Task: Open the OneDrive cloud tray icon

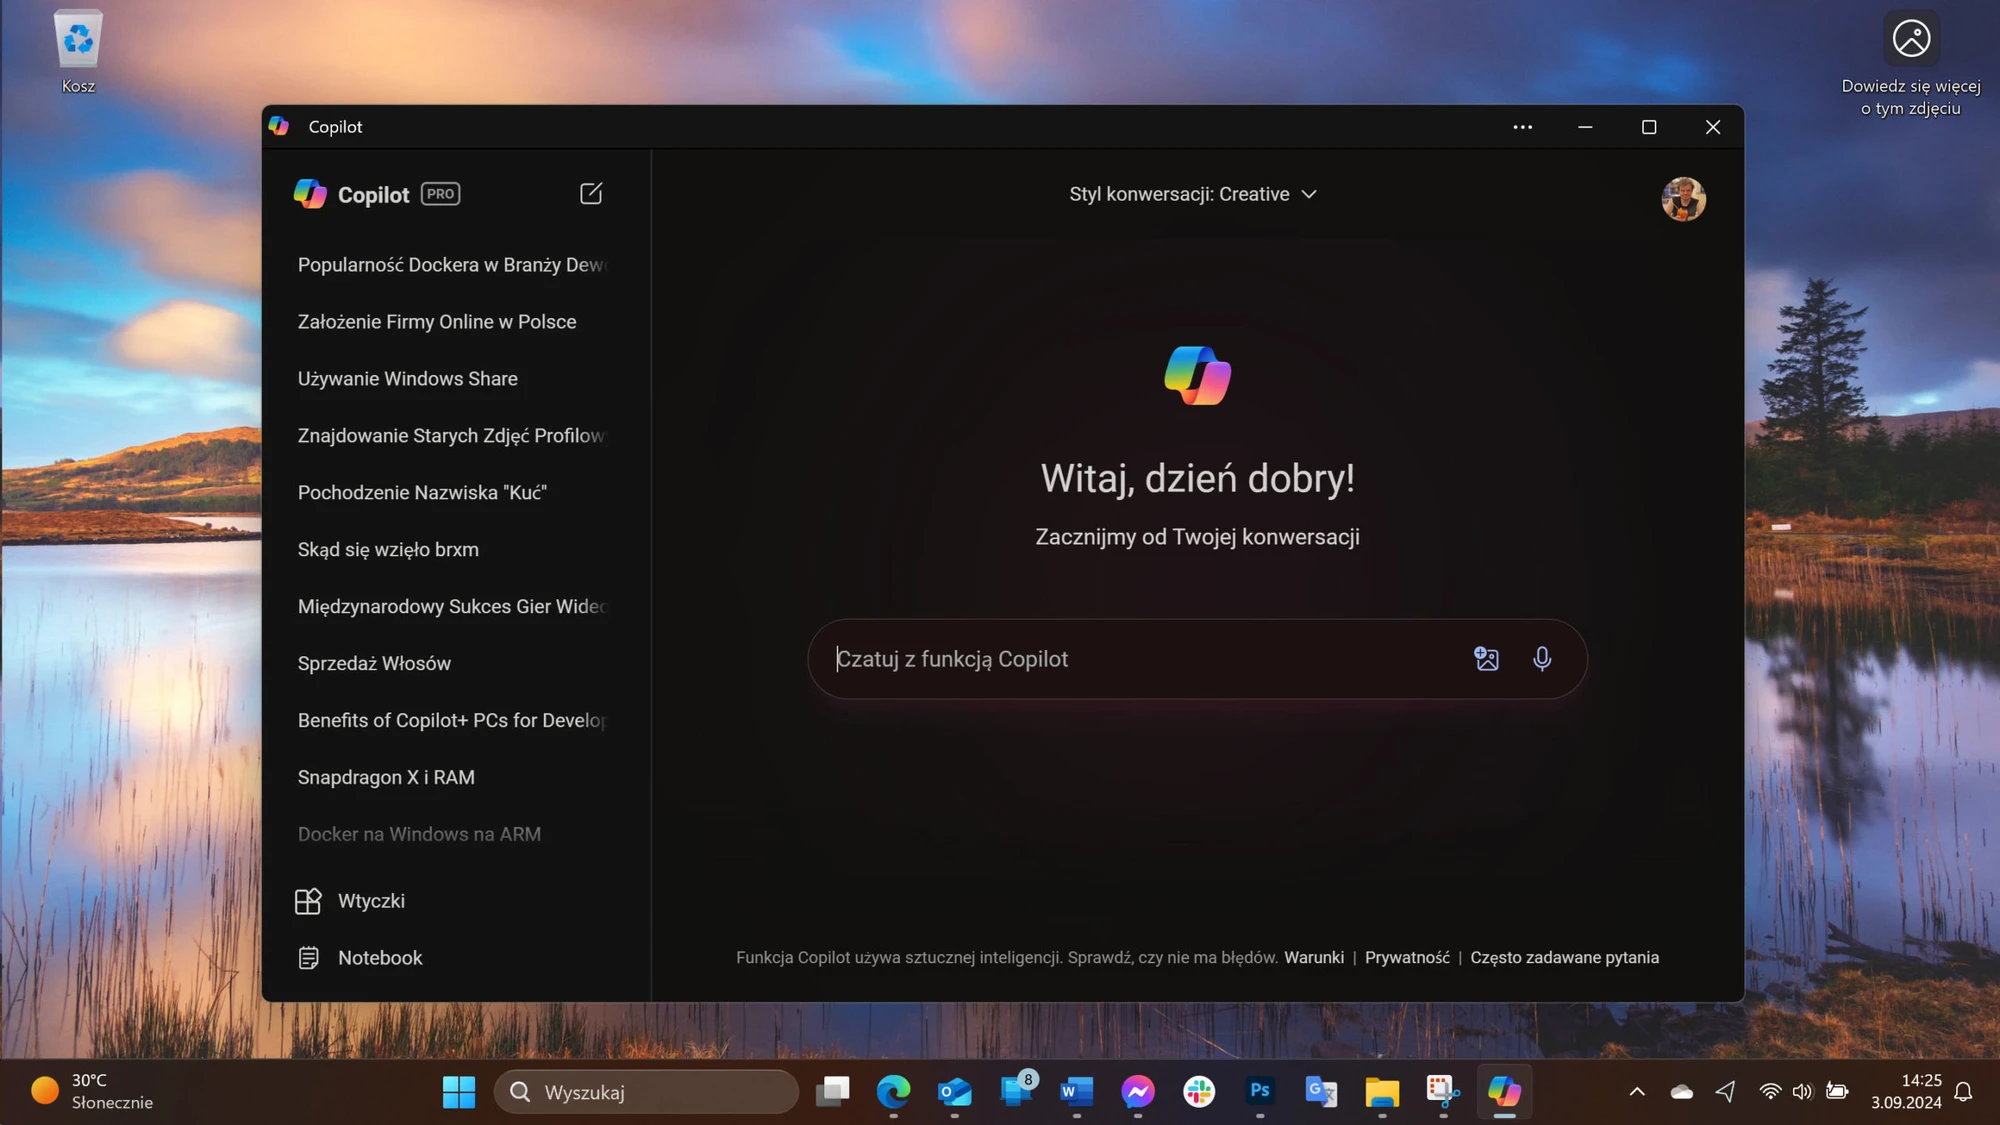Action: [1682, 1092]
